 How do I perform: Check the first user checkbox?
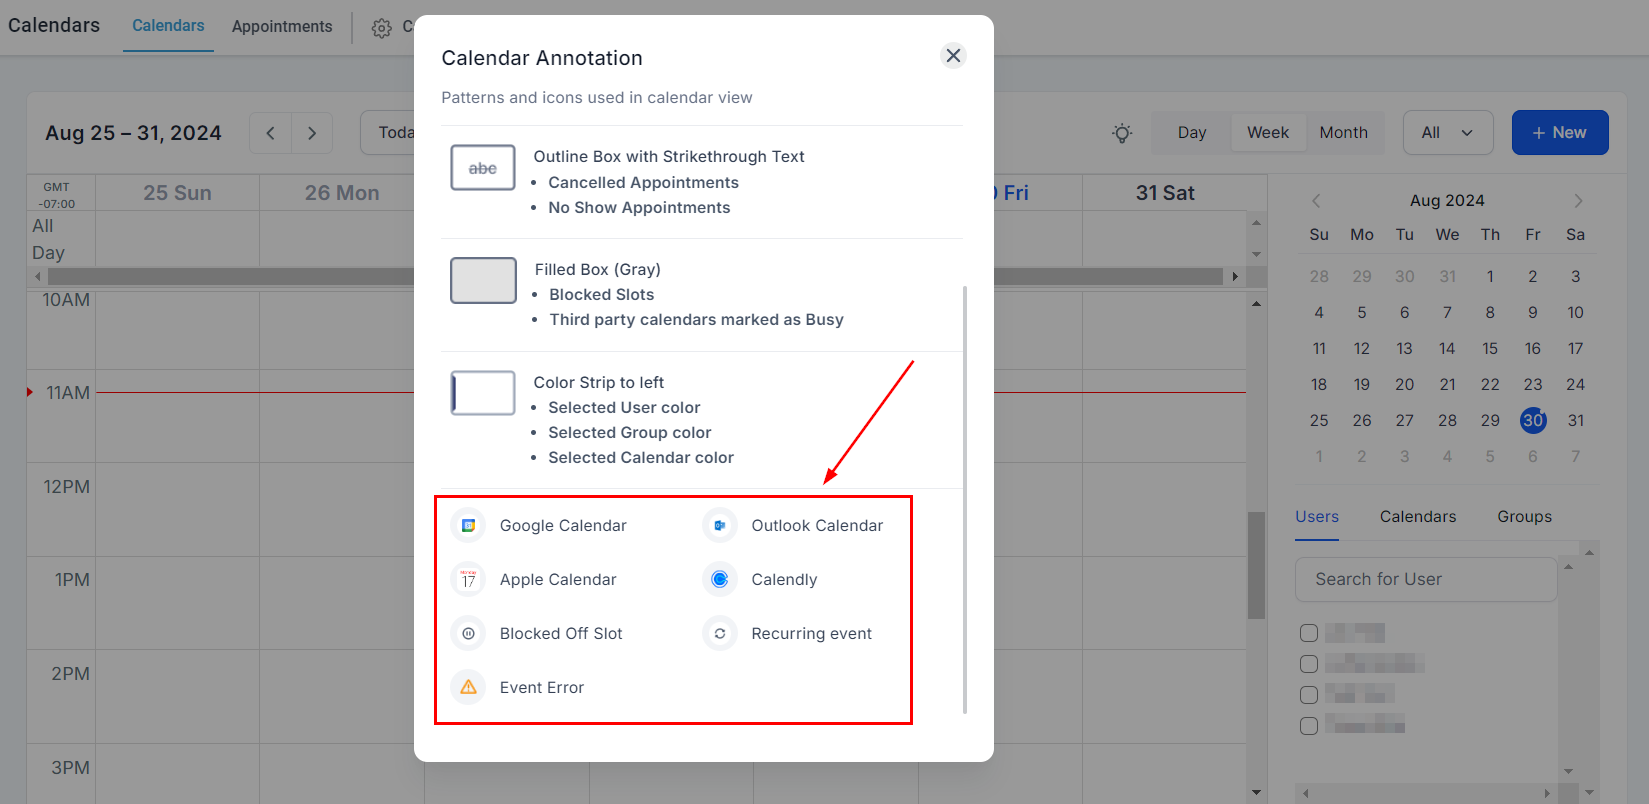click(x=1308, y=633)
